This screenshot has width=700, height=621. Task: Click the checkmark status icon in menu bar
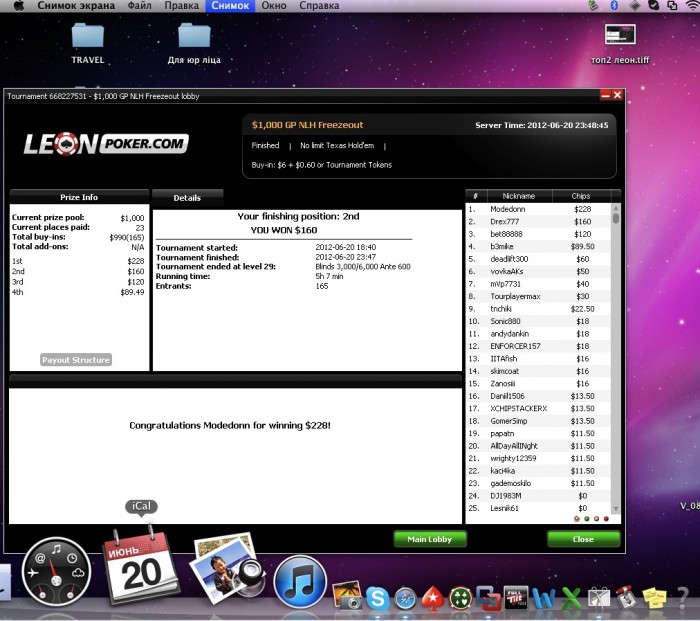[654, 5]
